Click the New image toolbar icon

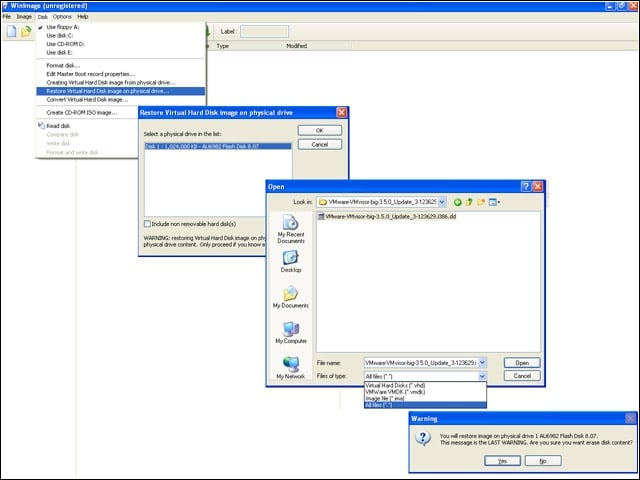(x=11, y=31)
